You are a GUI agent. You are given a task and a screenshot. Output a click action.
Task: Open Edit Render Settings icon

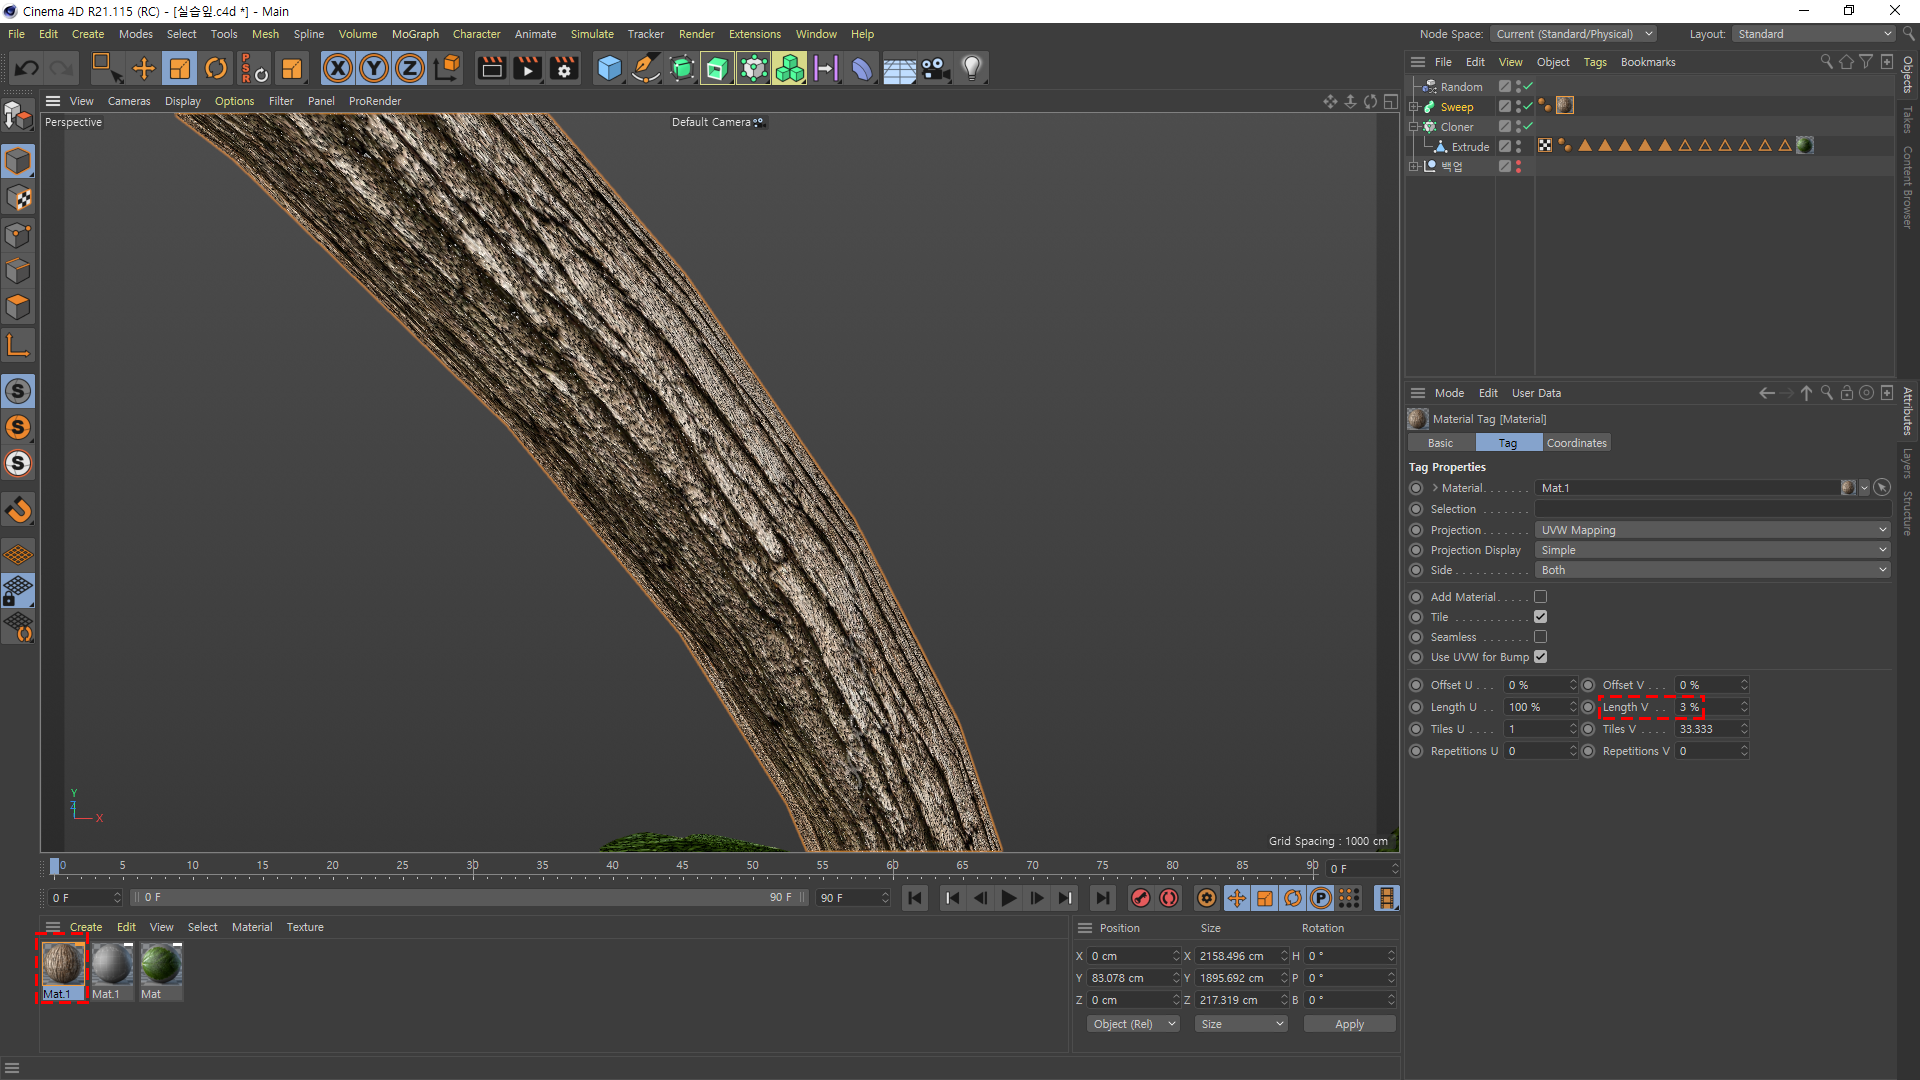[564, 68]
